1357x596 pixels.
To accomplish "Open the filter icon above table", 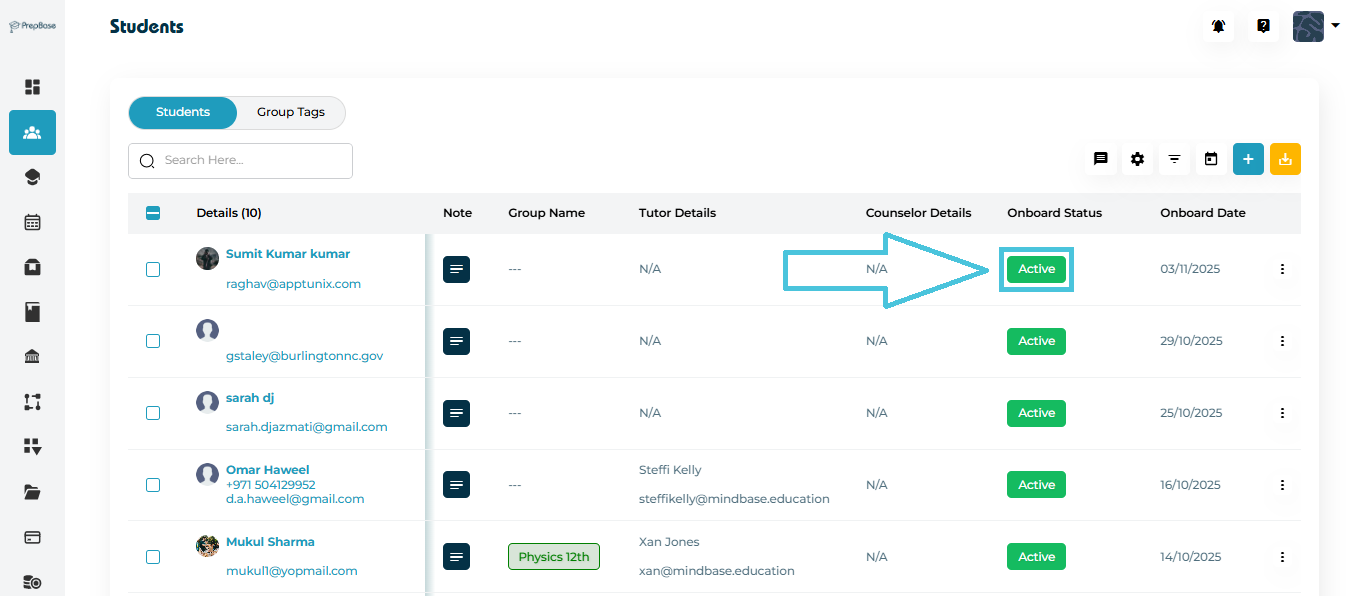I will (1174, 159).
